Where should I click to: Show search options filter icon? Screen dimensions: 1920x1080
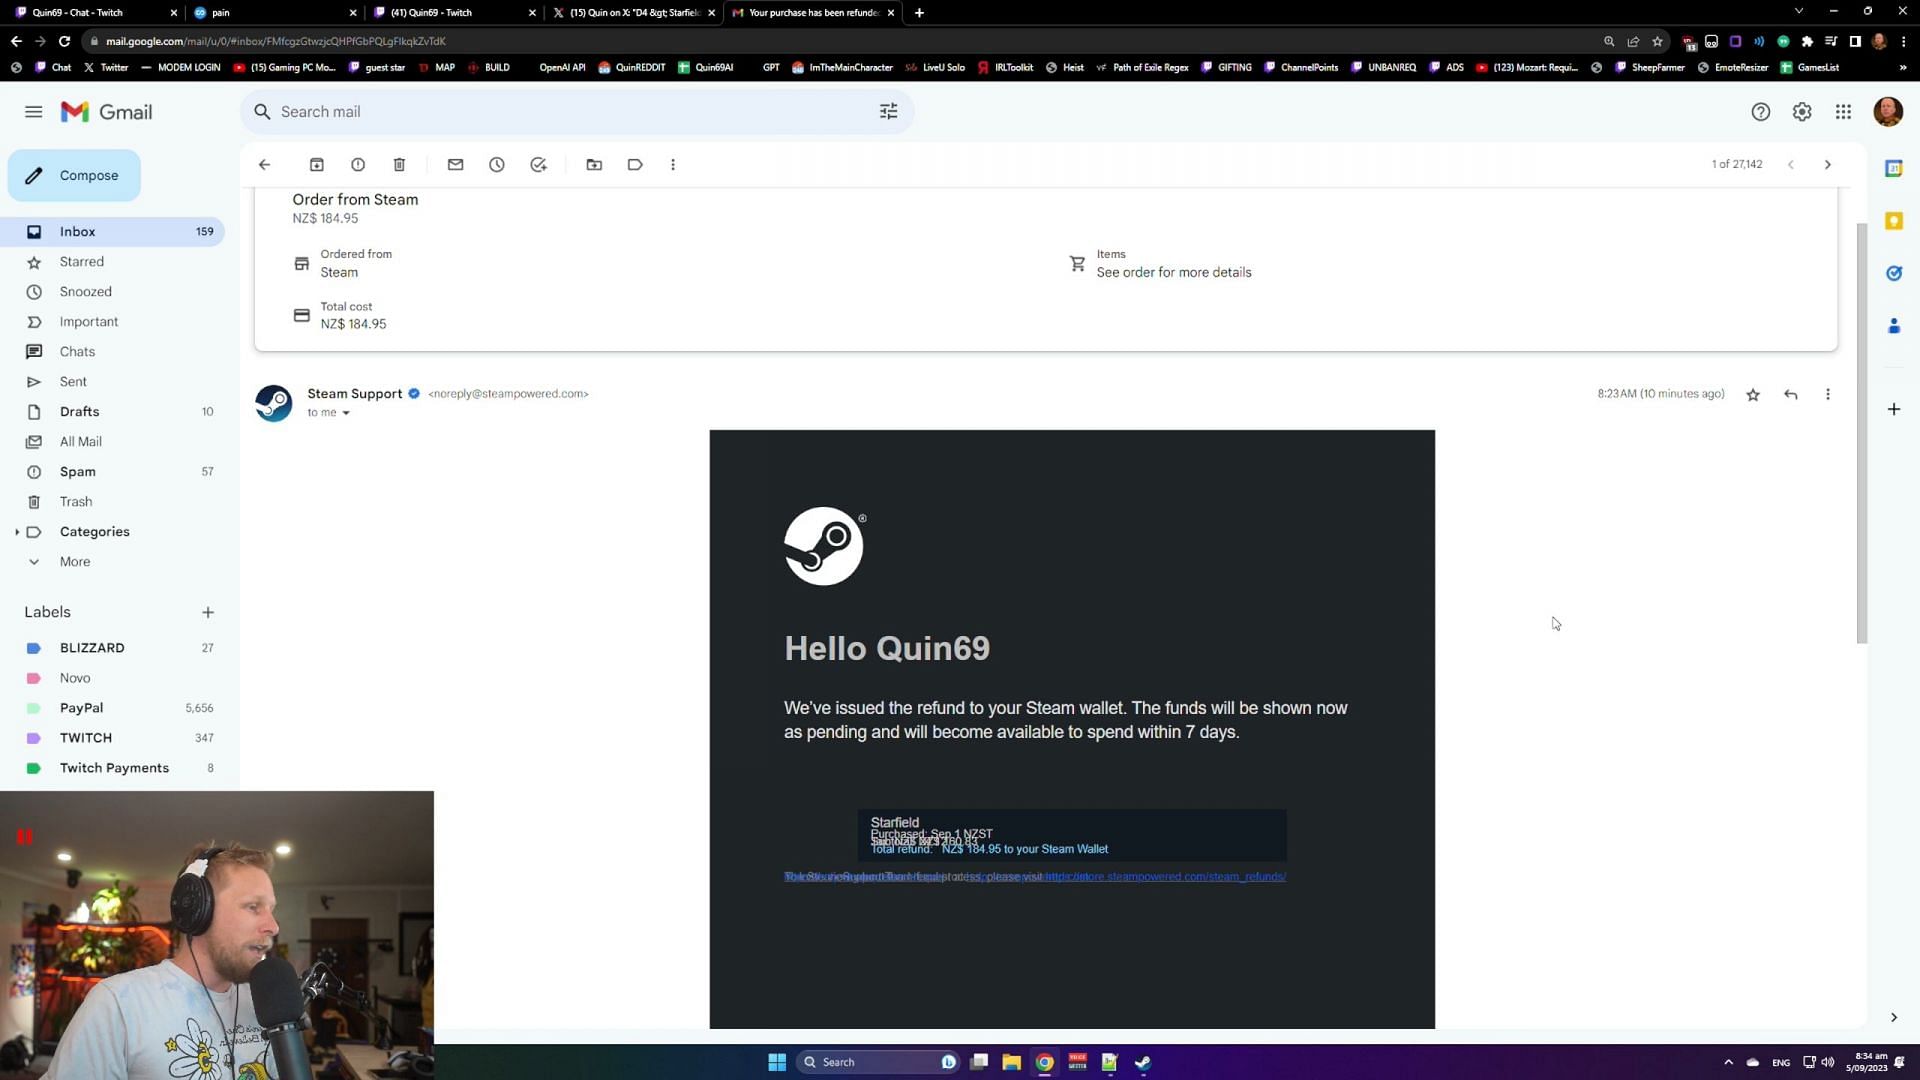pos(888,112)
